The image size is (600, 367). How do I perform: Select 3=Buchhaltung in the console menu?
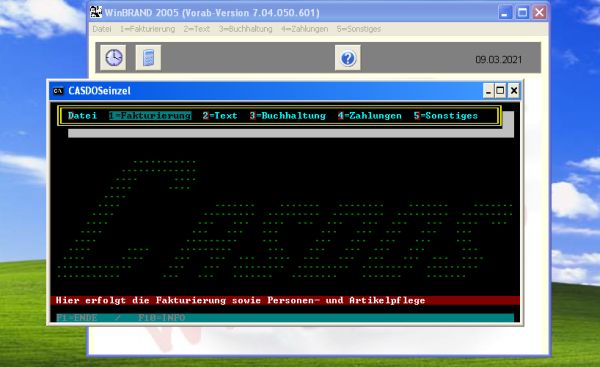coord(287,116)
